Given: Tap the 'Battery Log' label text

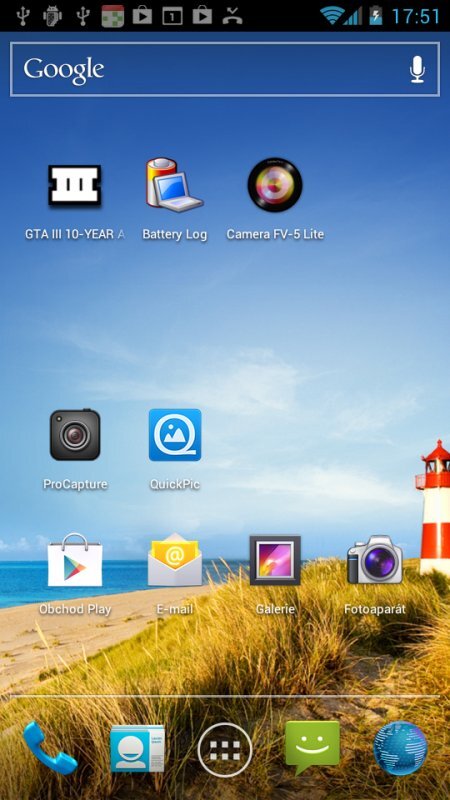Looking at the screenshot, I should coord(174,234).
